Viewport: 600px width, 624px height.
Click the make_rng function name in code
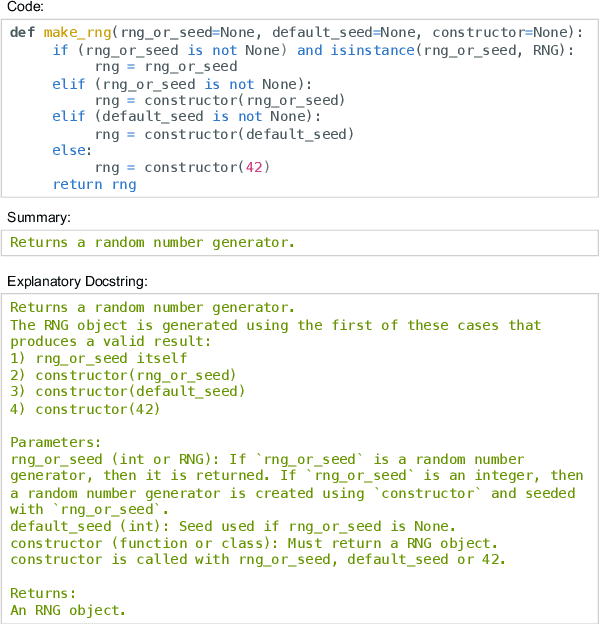(x=77, y=32)
